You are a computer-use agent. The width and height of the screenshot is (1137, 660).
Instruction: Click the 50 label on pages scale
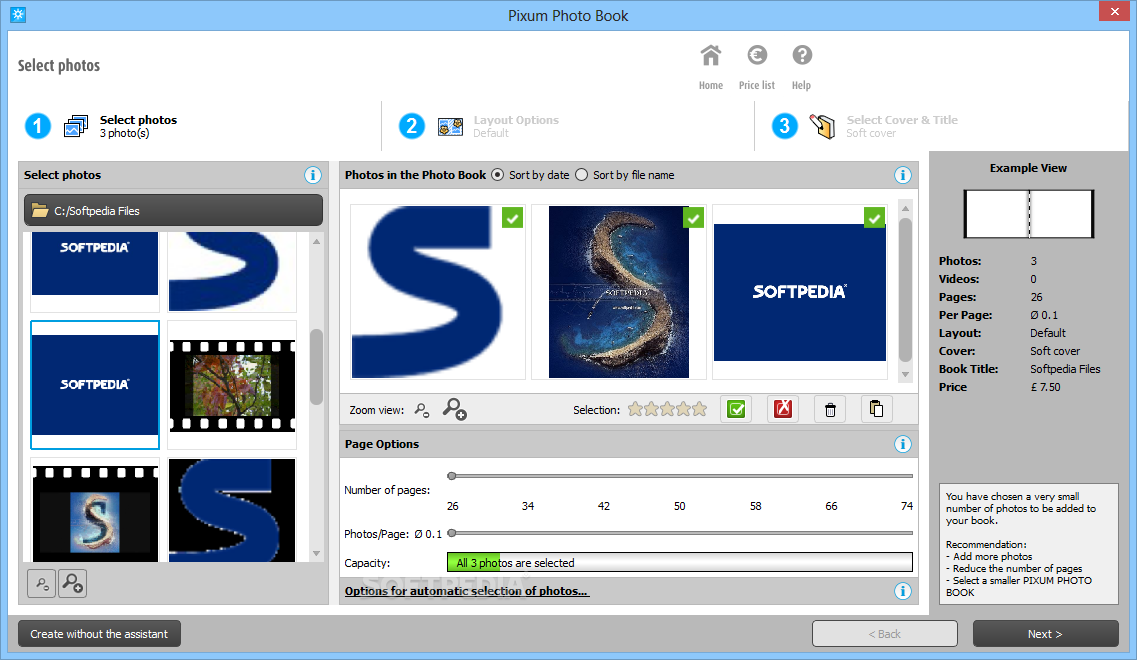(679, 506)
